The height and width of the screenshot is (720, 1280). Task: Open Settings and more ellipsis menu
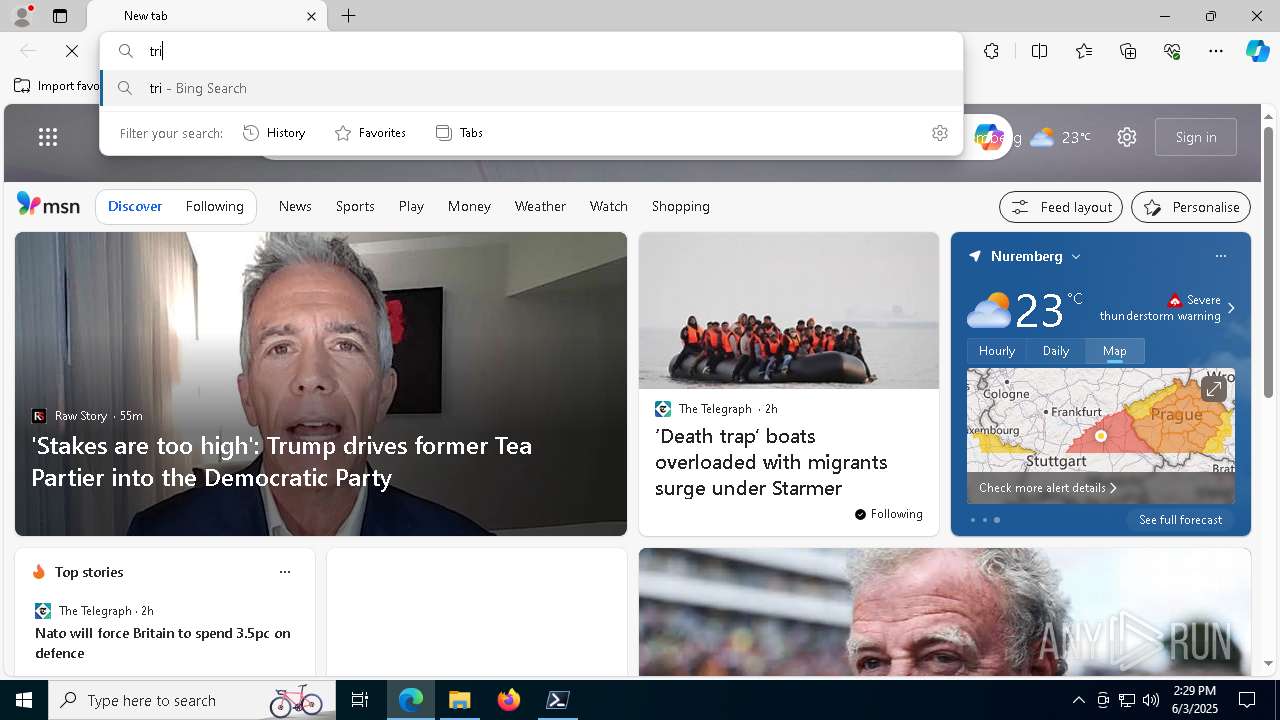[x=1216, y=51]
